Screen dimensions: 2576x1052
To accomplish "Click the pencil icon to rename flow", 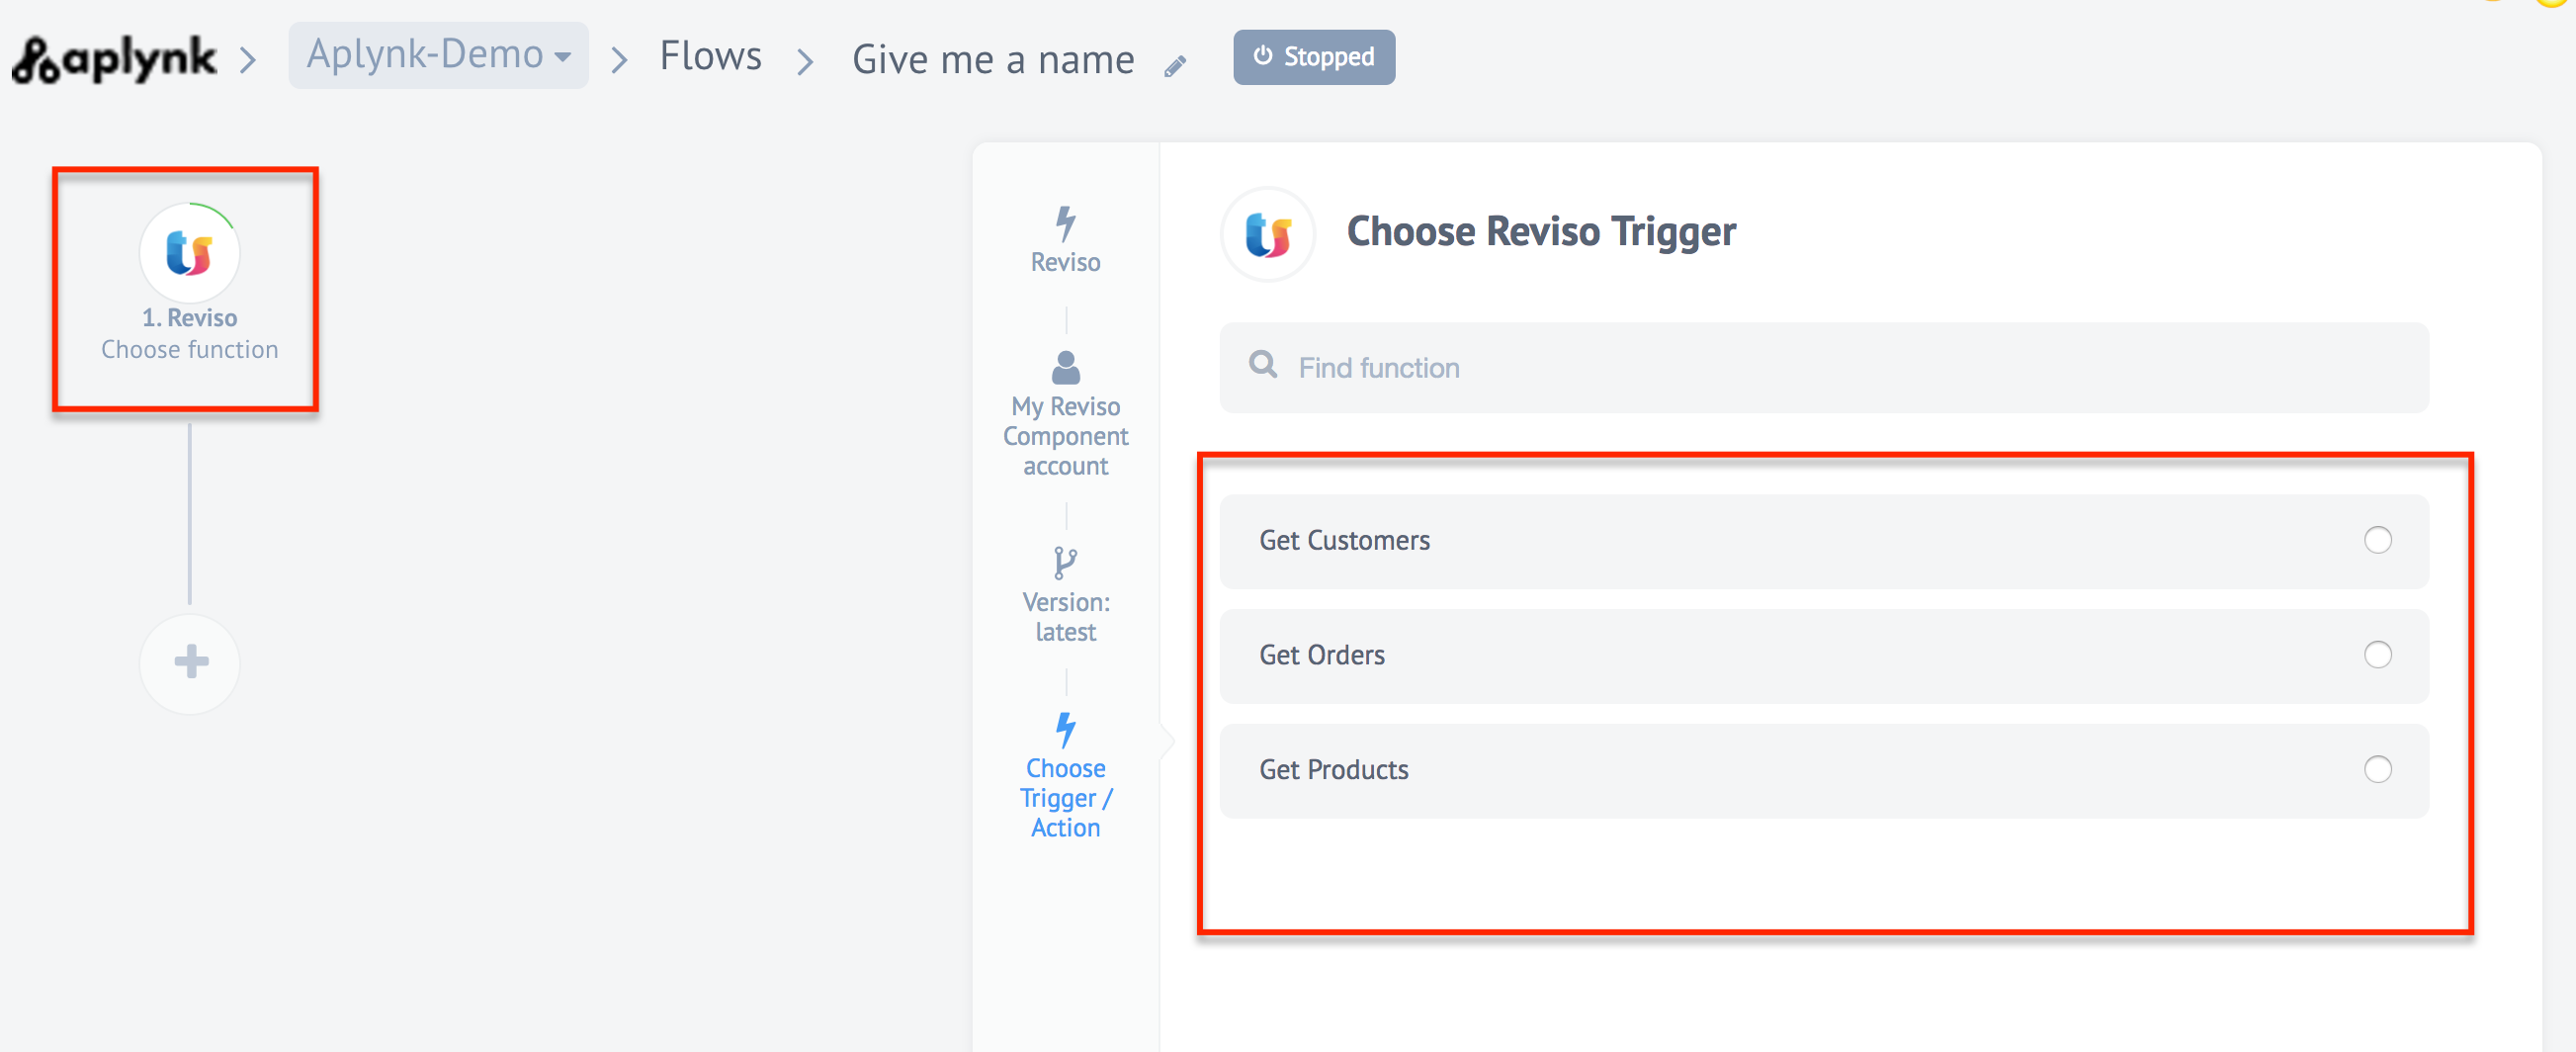I will coord(1175,66).
